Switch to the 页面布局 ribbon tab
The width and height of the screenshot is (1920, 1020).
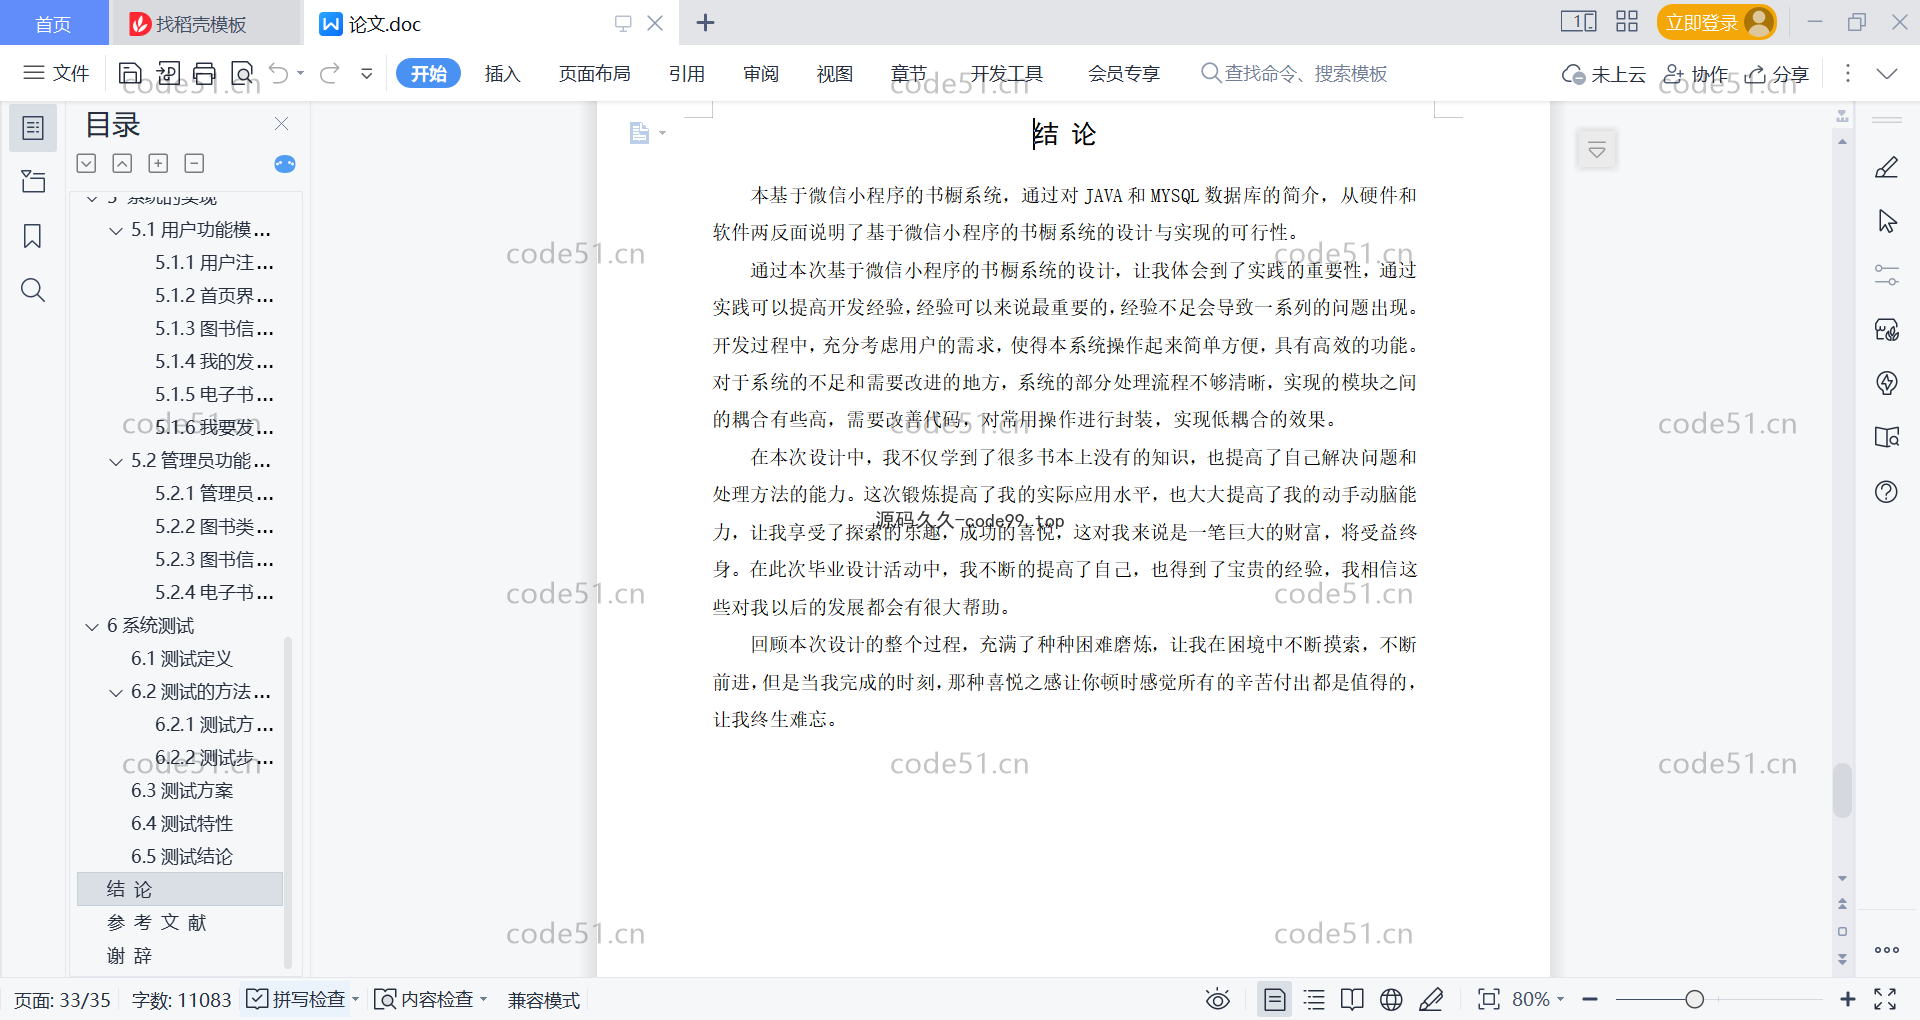click(595, 74)
